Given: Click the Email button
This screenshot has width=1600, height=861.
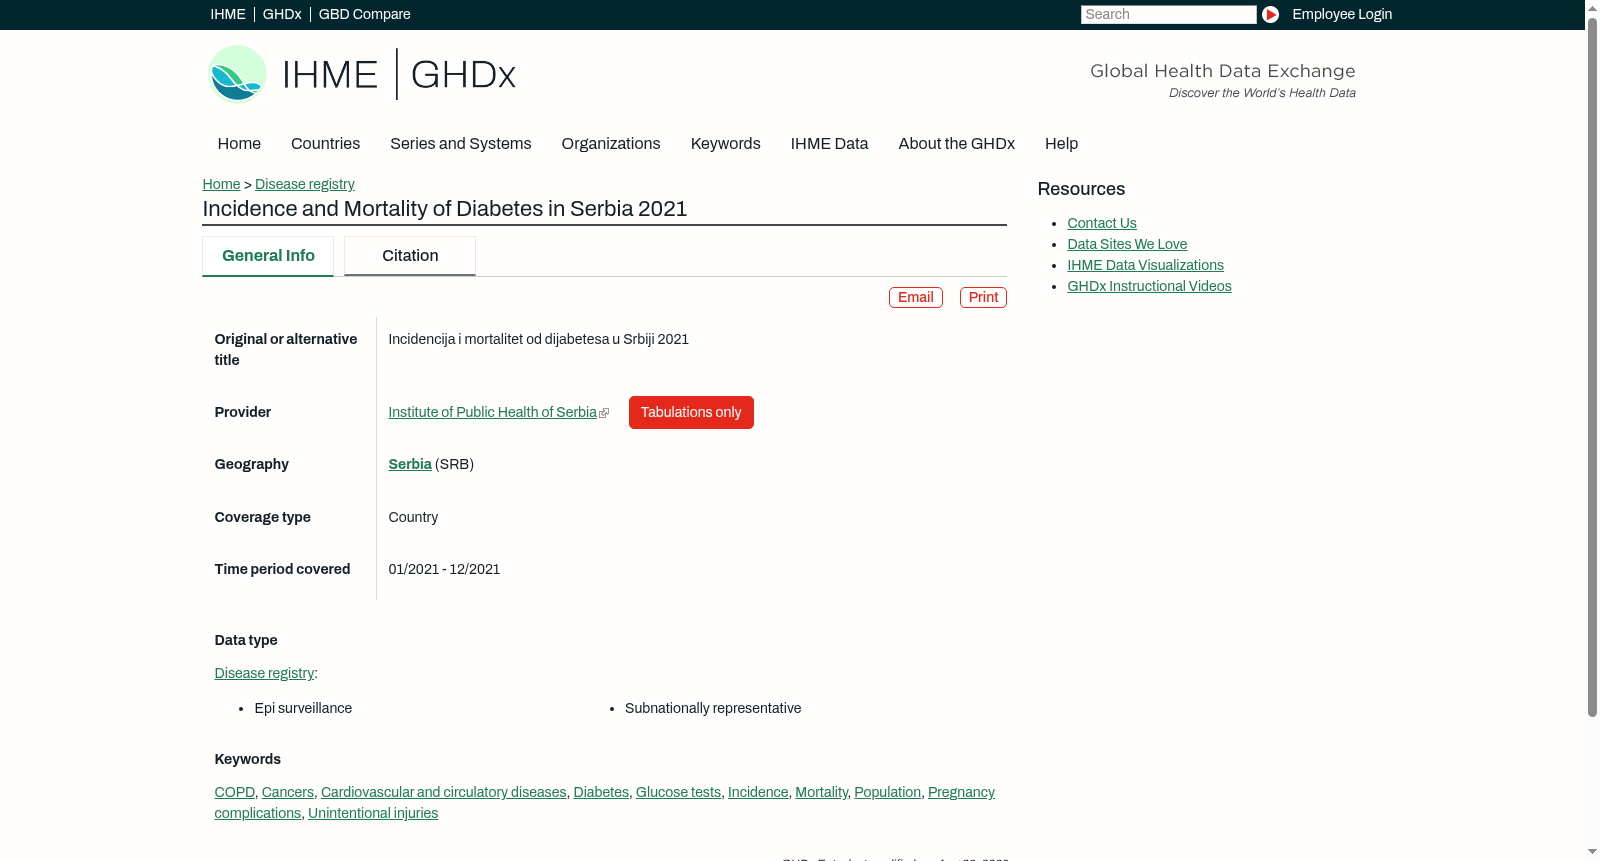Looking at the screenshot, I should pos(915,298).
